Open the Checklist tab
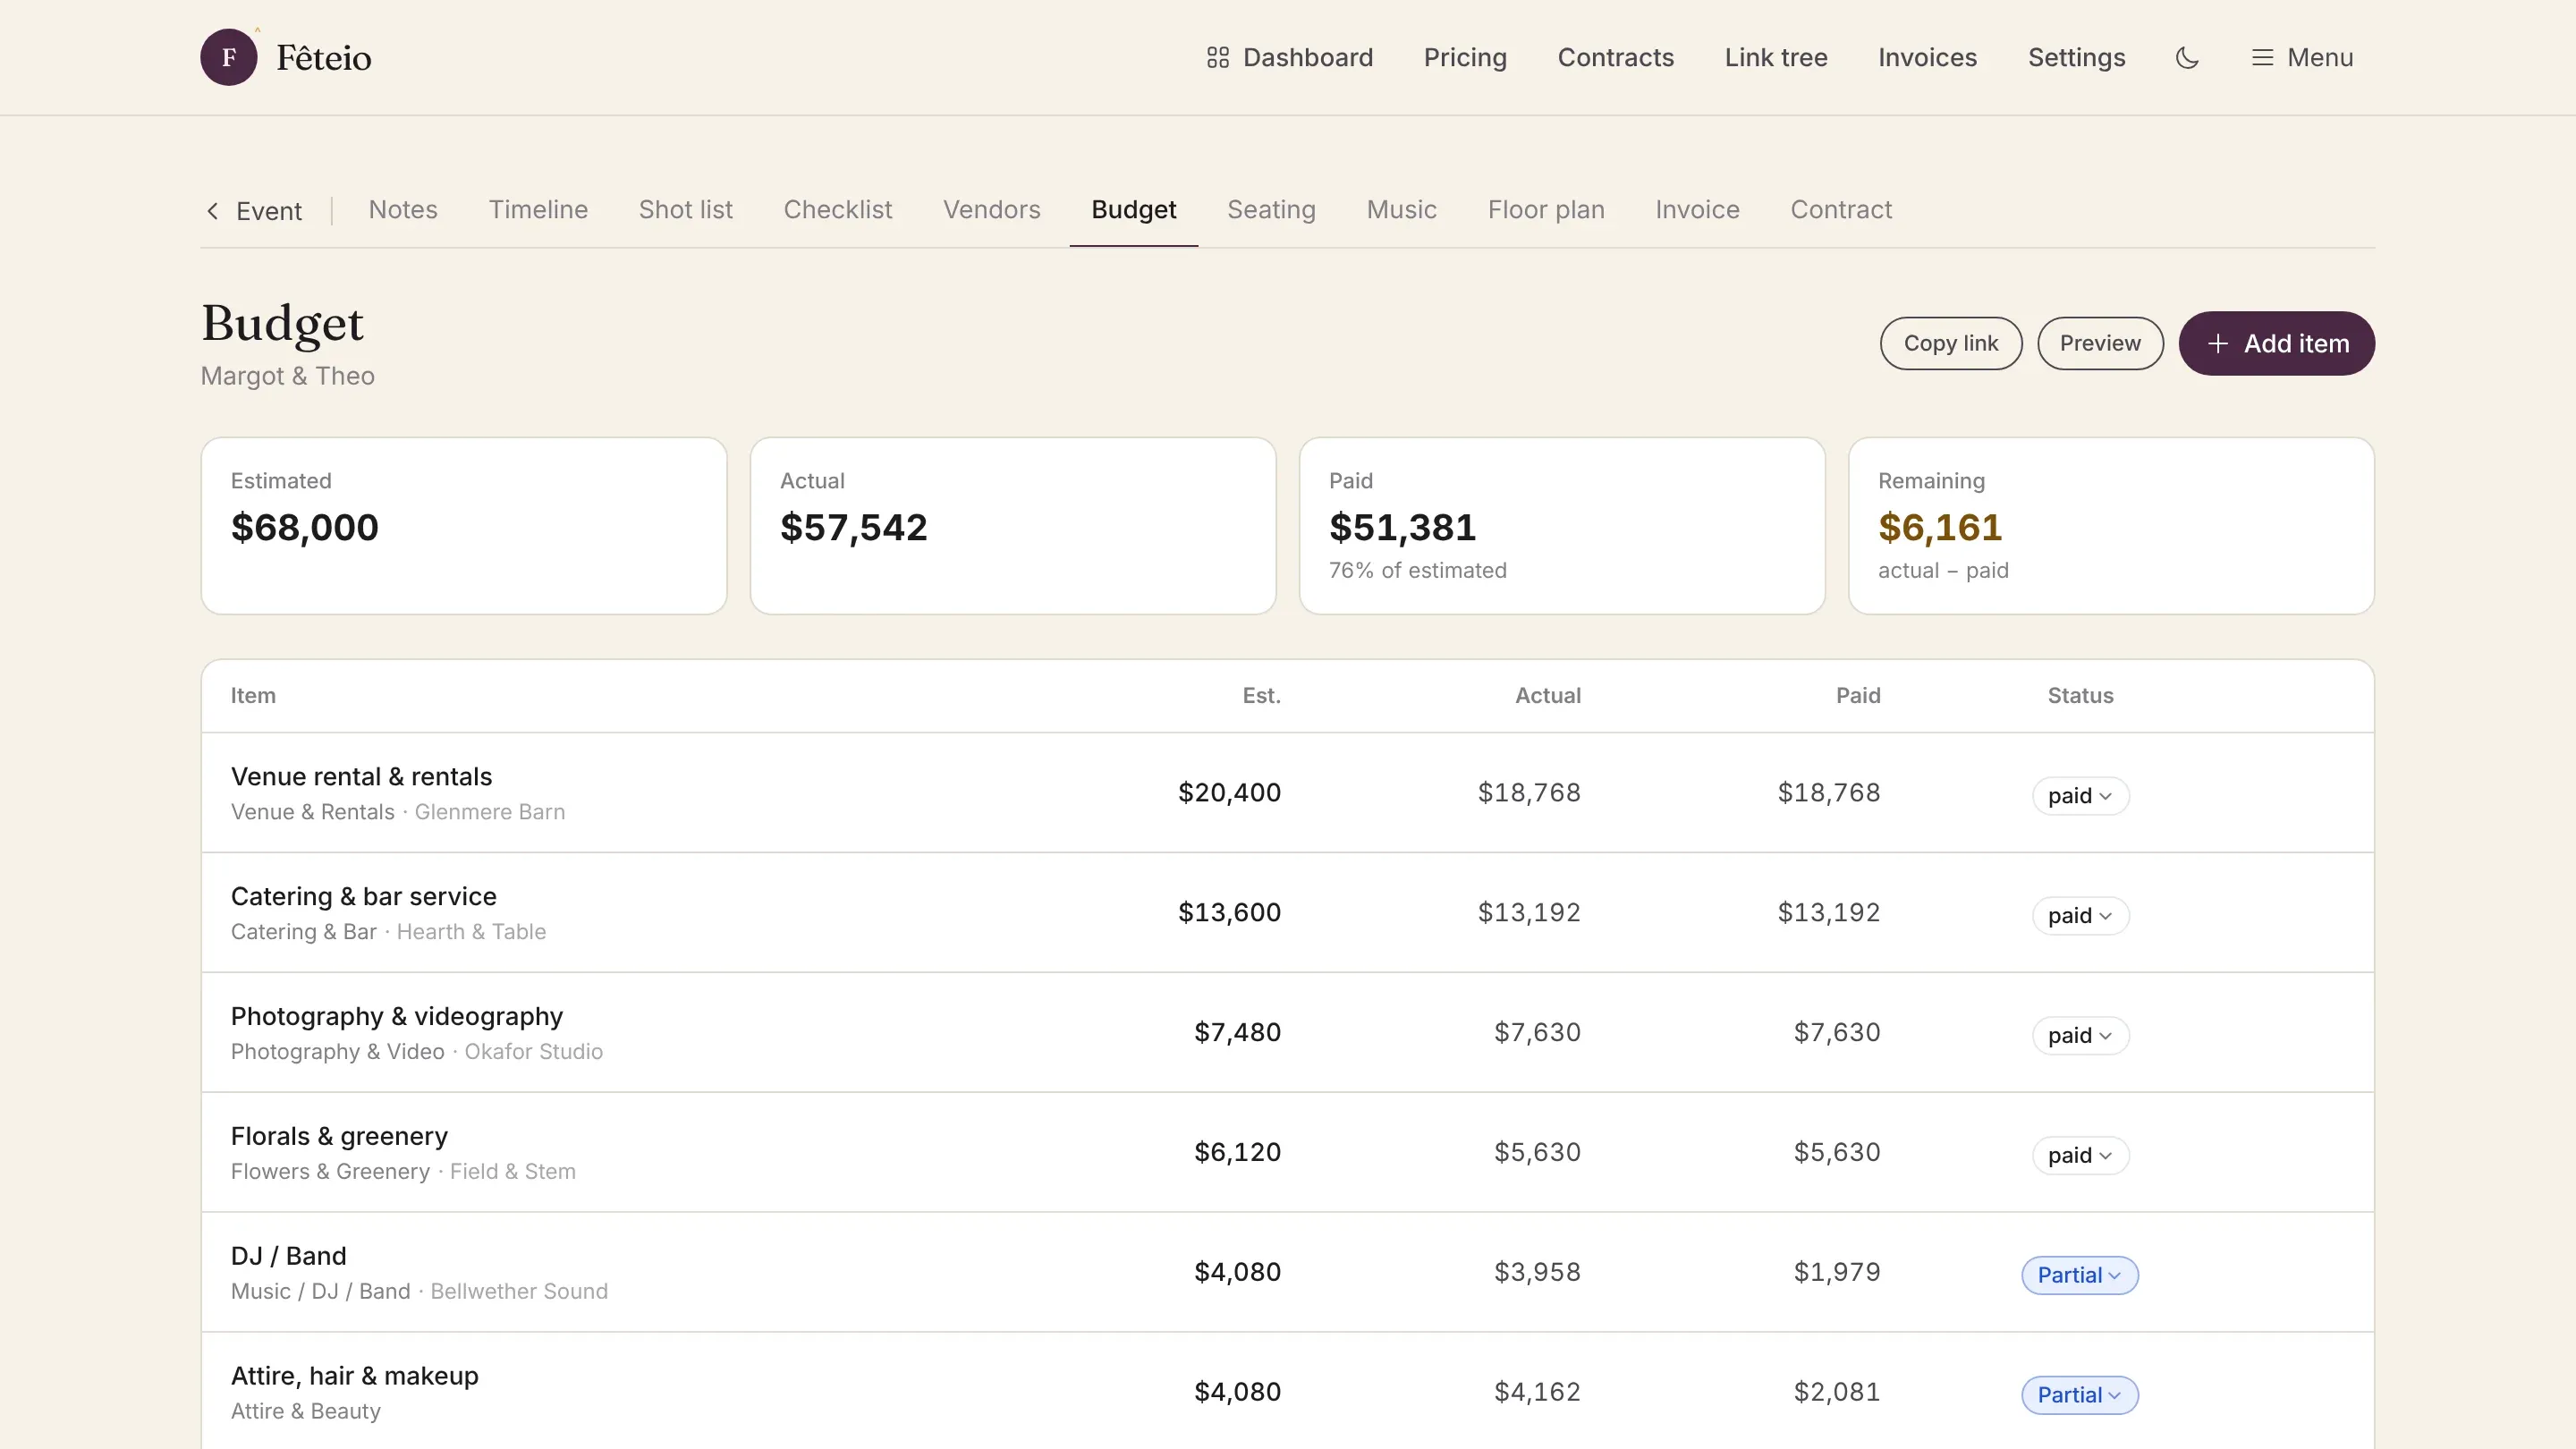2576x1449 pixels. tap(837, 210)
